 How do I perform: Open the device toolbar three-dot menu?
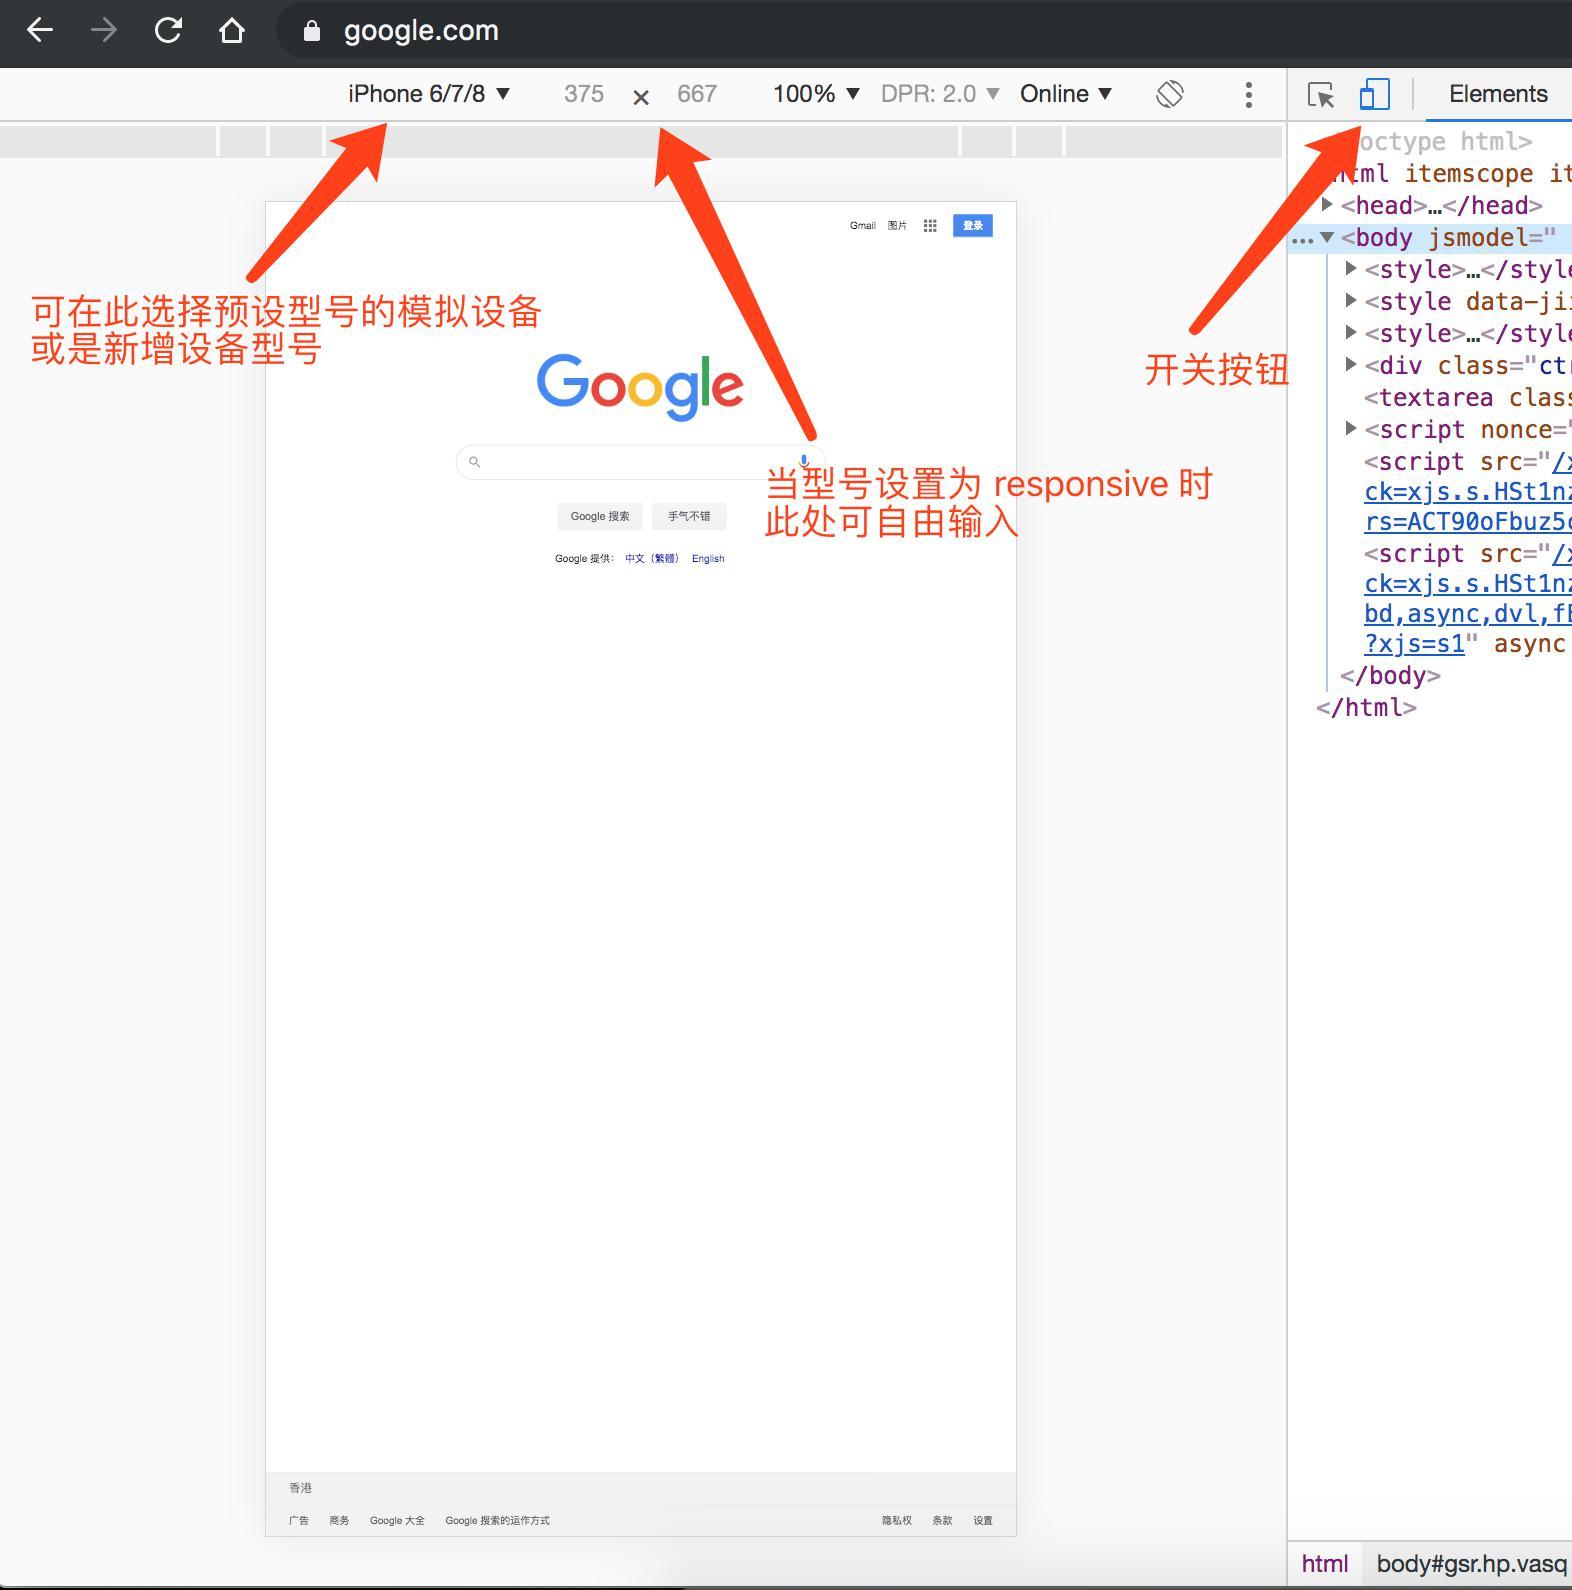pos(1248,95)
